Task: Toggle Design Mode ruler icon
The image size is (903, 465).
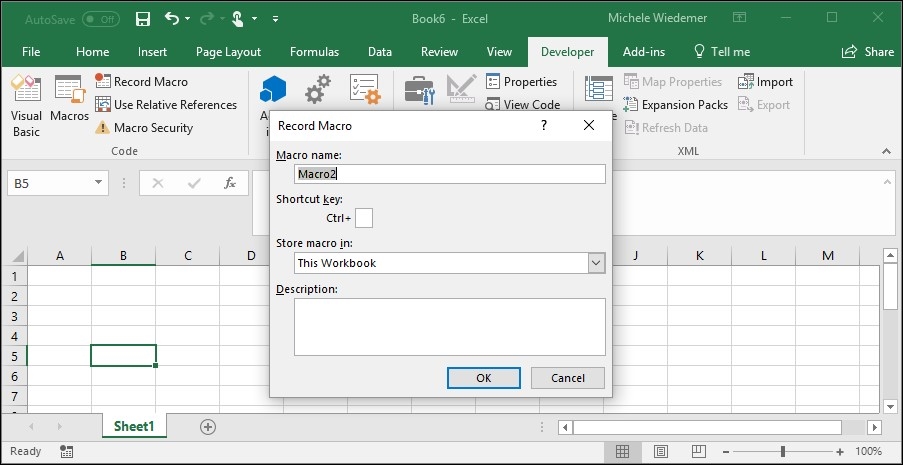Action: click(x=461, y=89)
